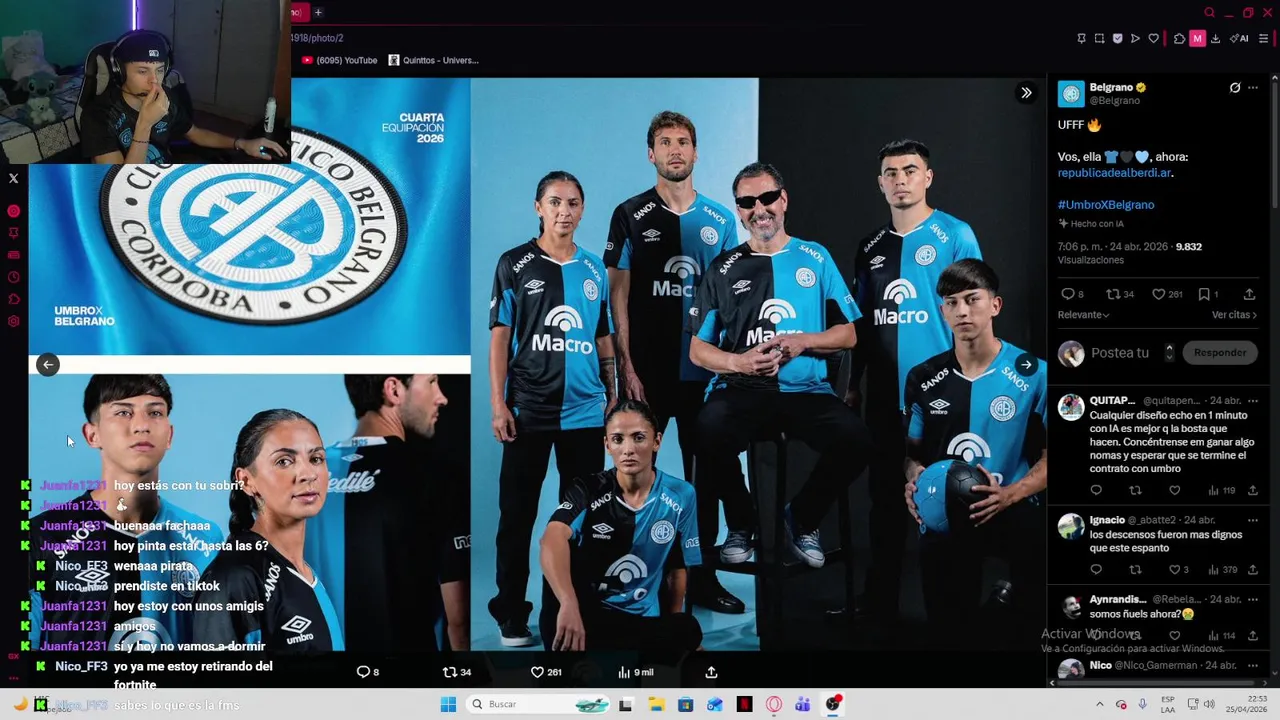Open the browser ad blocker shield icon
Image resolution: width=1280 pixels, height=720 pixels.
click(1117, 39)
